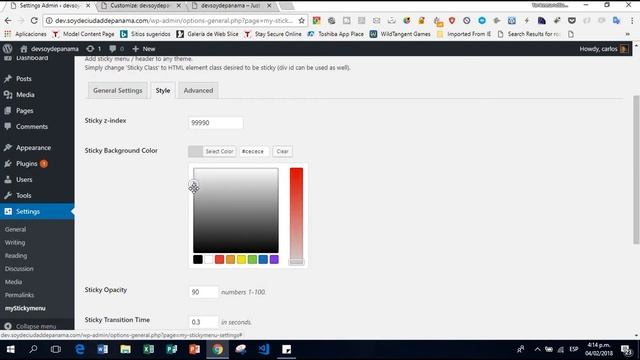Open the Imported From IE bookmarks folder

pyautogui.click(x=464, y=34)
